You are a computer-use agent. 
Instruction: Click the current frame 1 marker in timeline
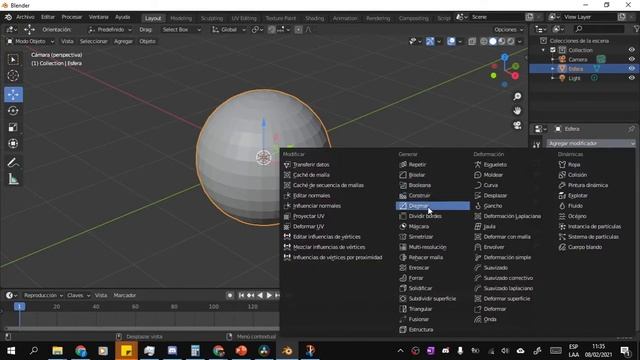(19, 306)
